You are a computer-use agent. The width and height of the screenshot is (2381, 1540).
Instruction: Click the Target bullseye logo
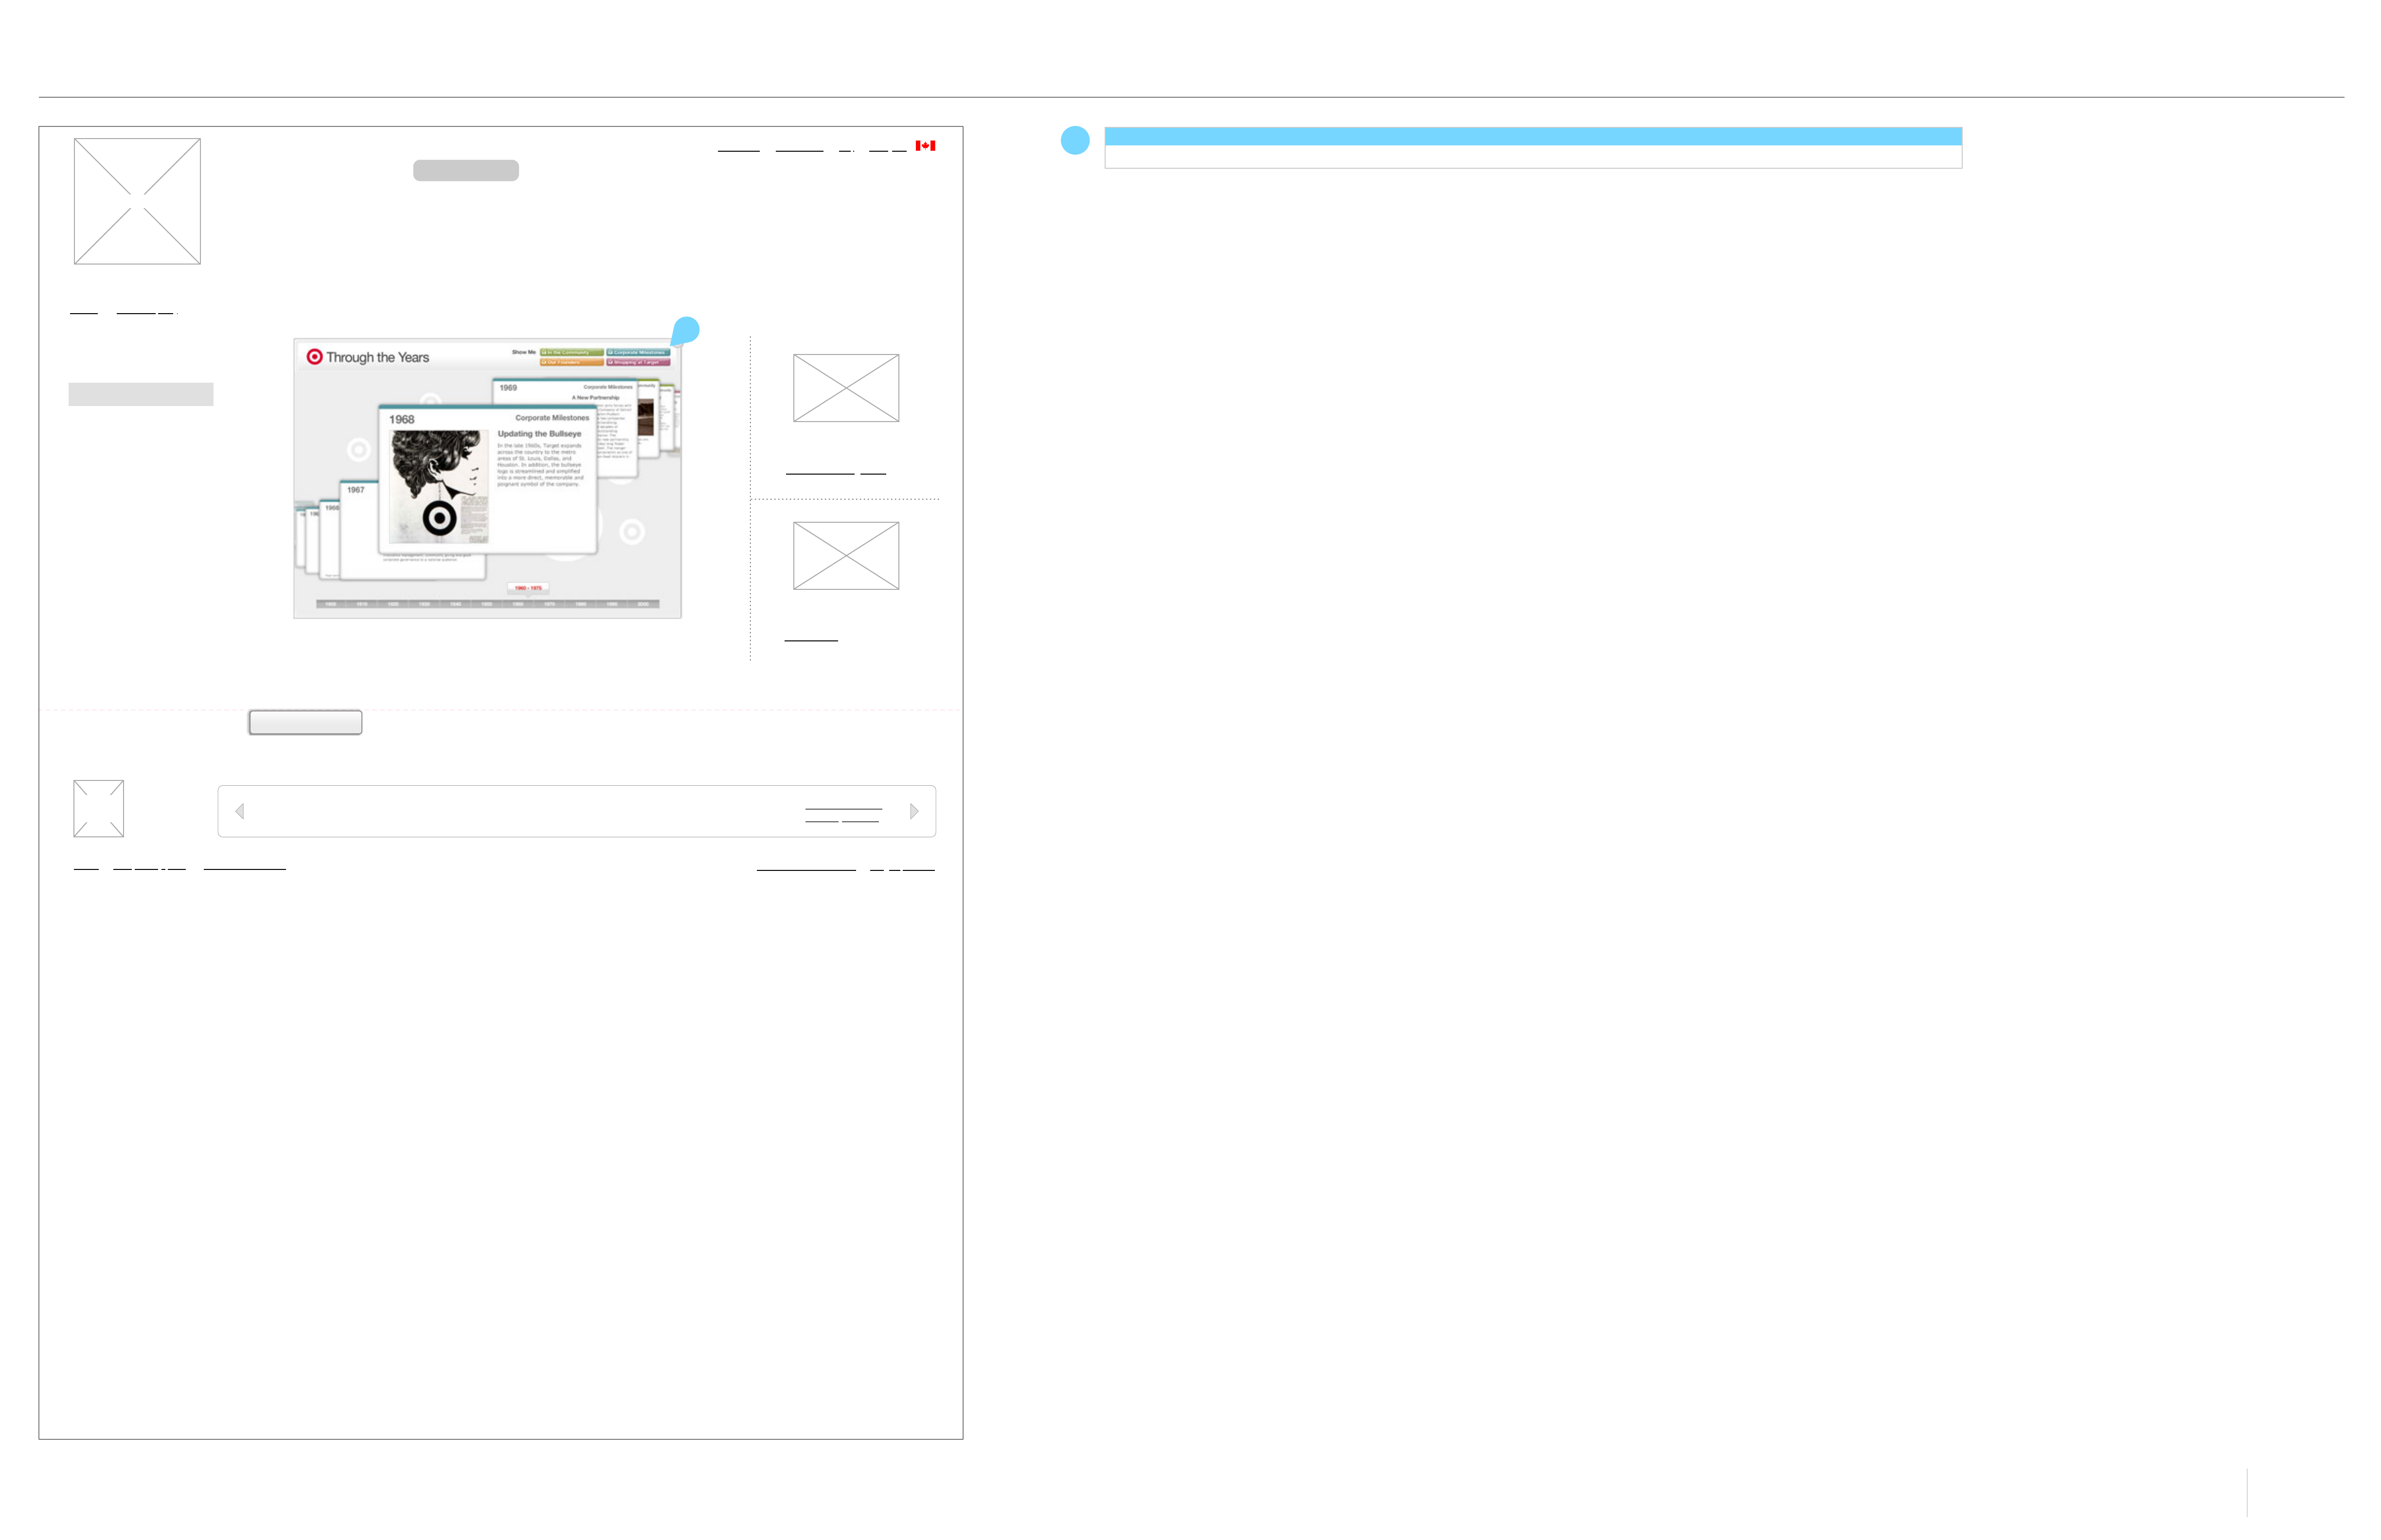pyautogui.click(x=314, y=357)
